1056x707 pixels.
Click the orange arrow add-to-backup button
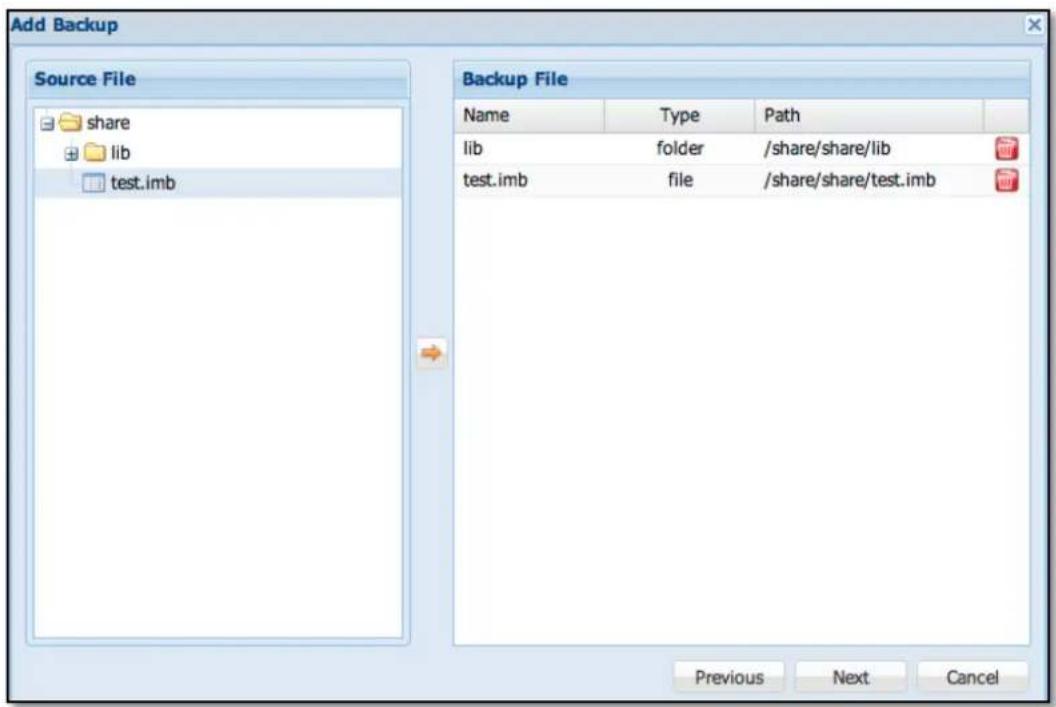(x=431, y=353)
